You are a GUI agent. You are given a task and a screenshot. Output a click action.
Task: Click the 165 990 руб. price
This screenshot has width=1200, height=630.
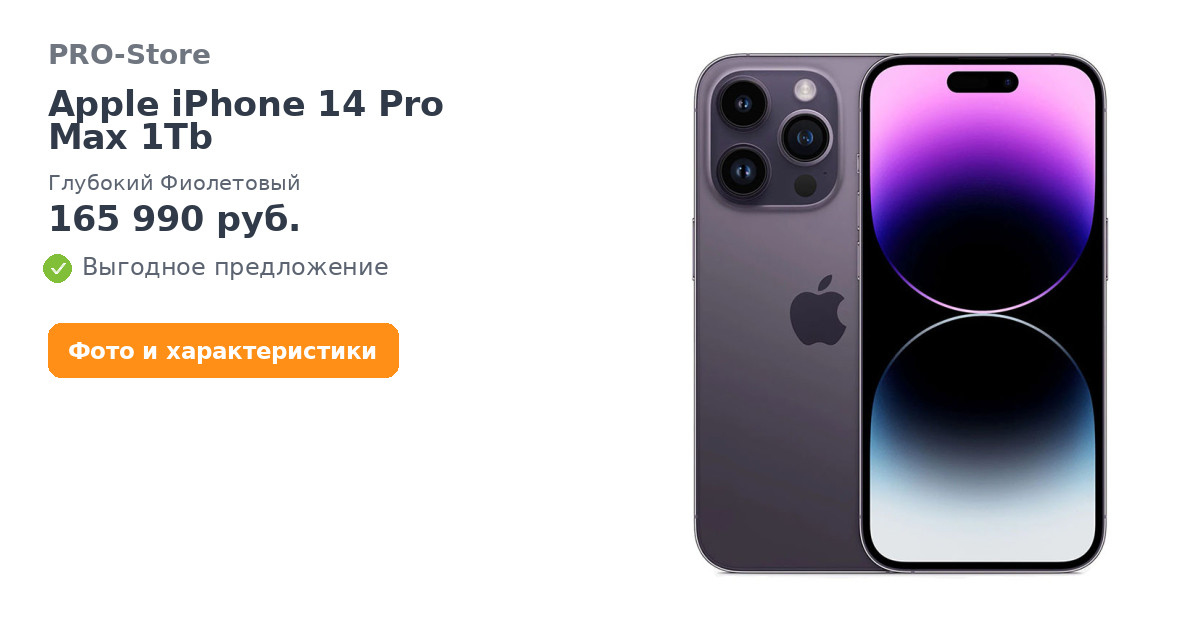pos(174,219)
